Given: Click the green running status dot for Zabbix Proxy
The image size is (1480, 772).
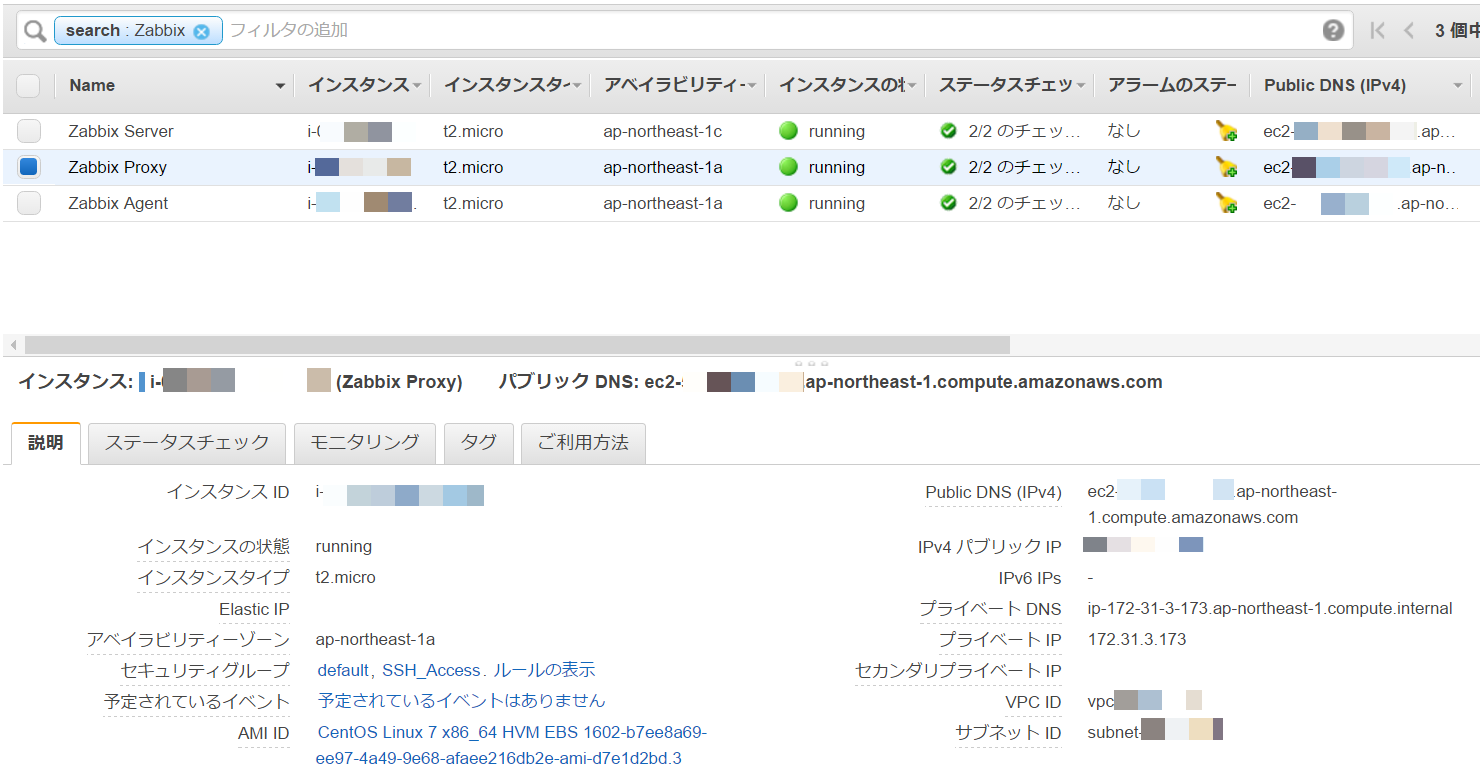Looking at the screenshot, I should click(x=788, y=167).
